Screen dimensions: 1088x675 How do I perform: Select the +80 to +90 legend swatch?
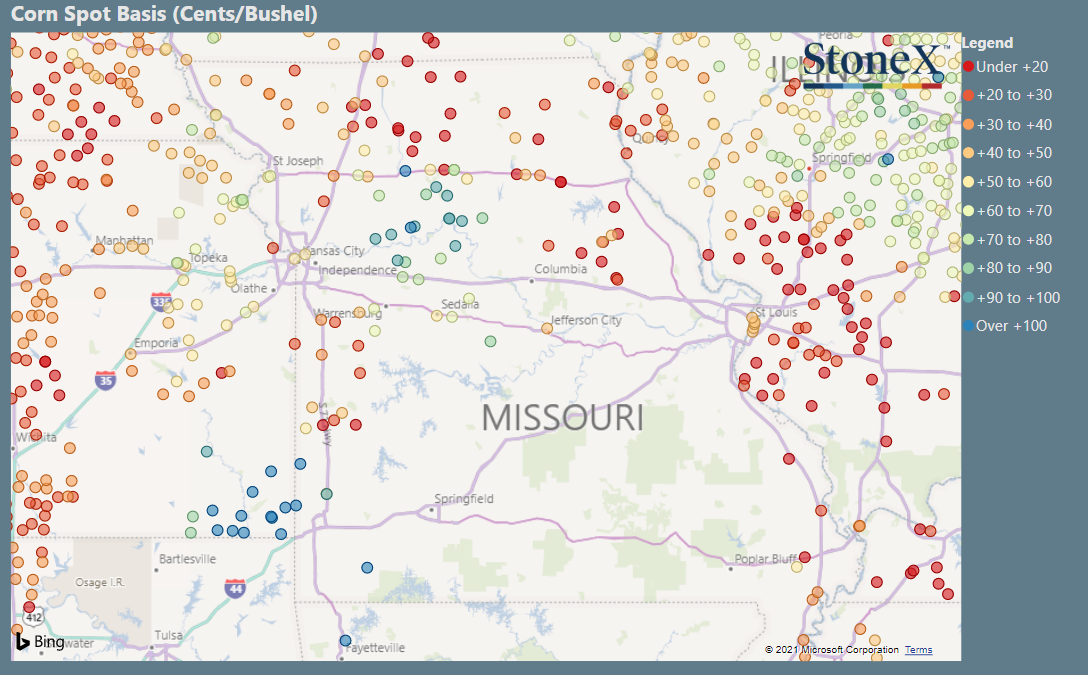coord(969,268)
